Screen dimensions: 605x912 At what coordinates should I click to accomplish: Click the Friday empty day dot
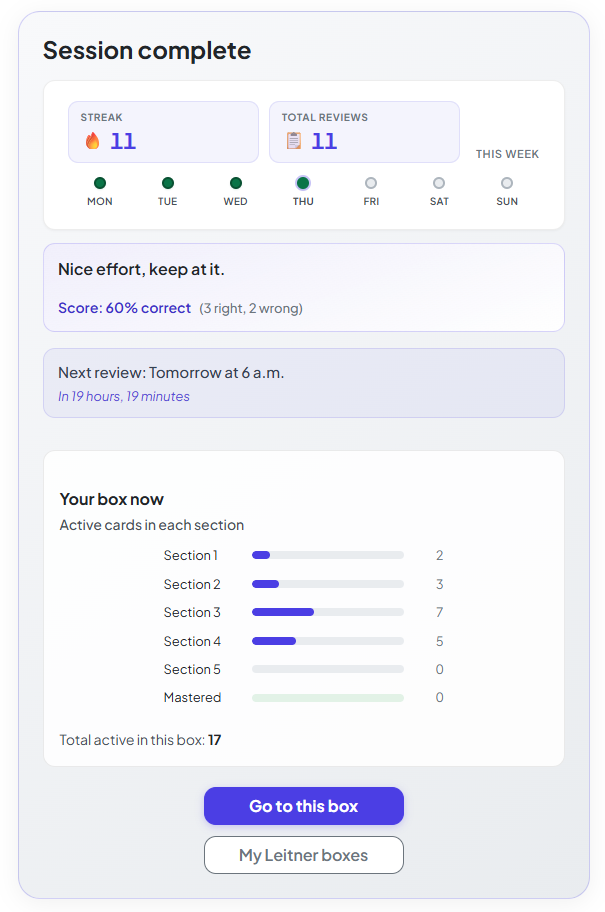click(x=371, y=183)
